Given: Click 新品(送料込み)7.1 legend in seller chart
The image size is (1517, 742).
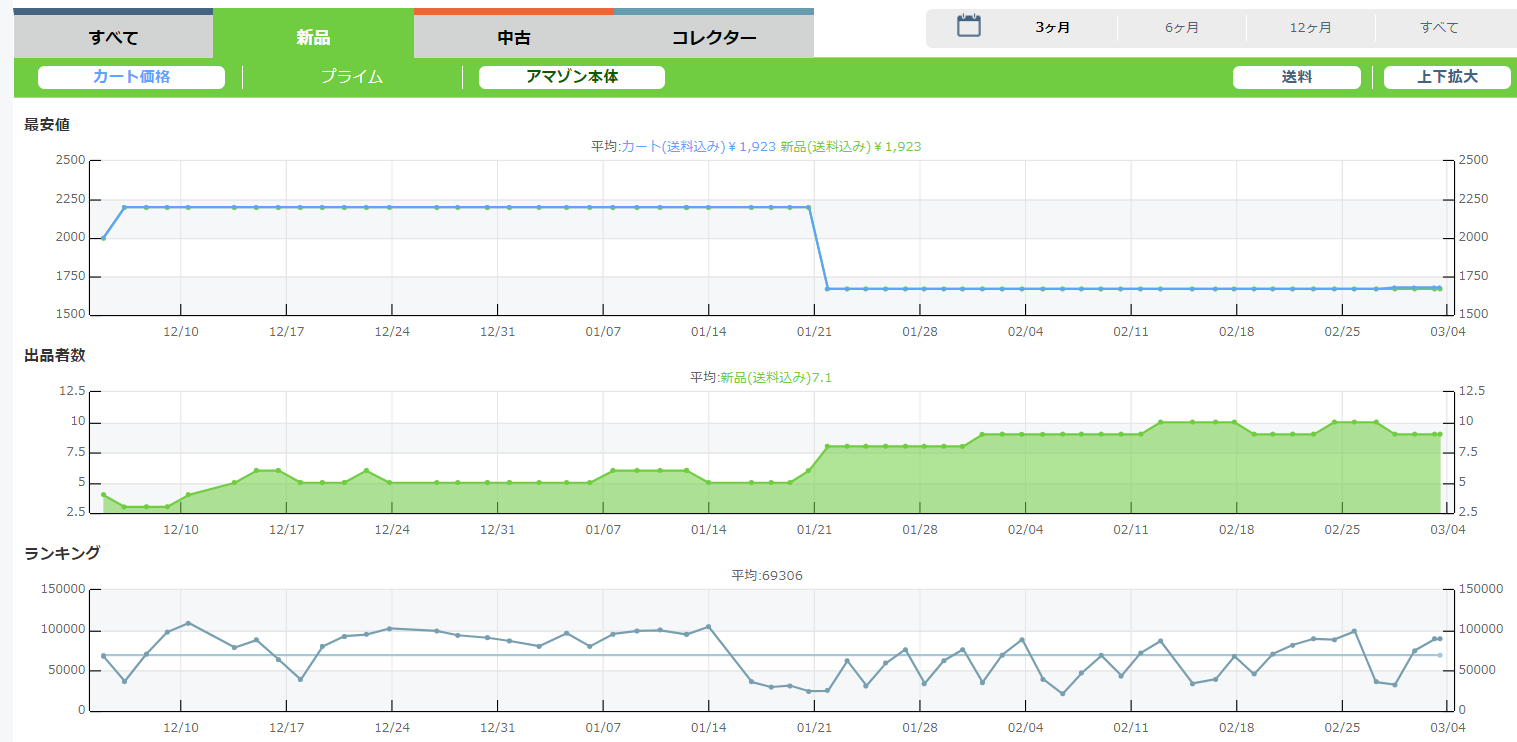Looking at the screenshot, I should (776, 377).
